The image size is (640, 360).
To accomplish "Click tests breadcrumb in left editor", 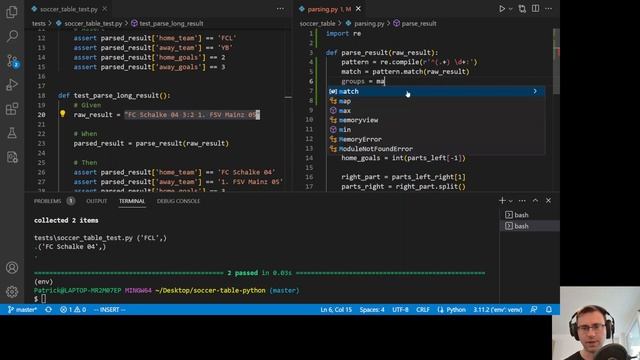I will click(39, 23).
